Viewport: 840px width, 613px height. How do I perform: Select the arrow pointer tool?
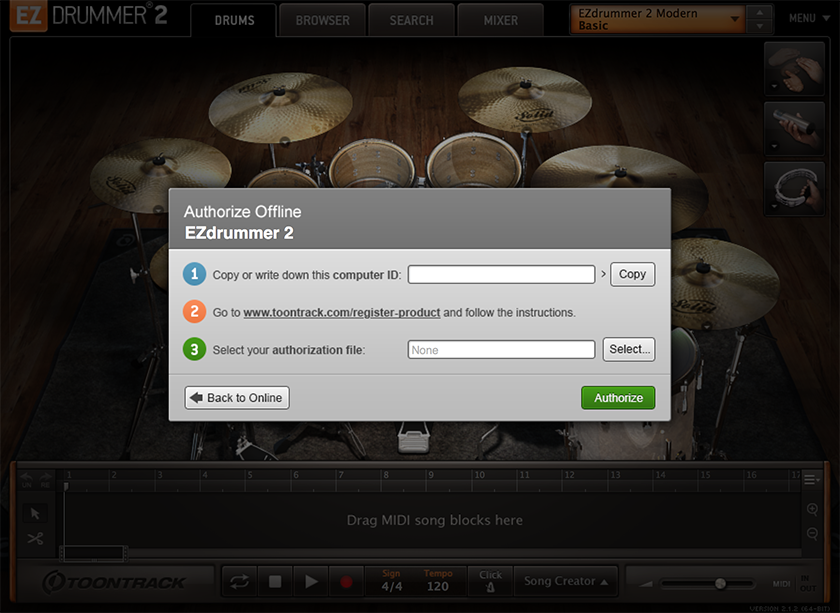point(35,513)
